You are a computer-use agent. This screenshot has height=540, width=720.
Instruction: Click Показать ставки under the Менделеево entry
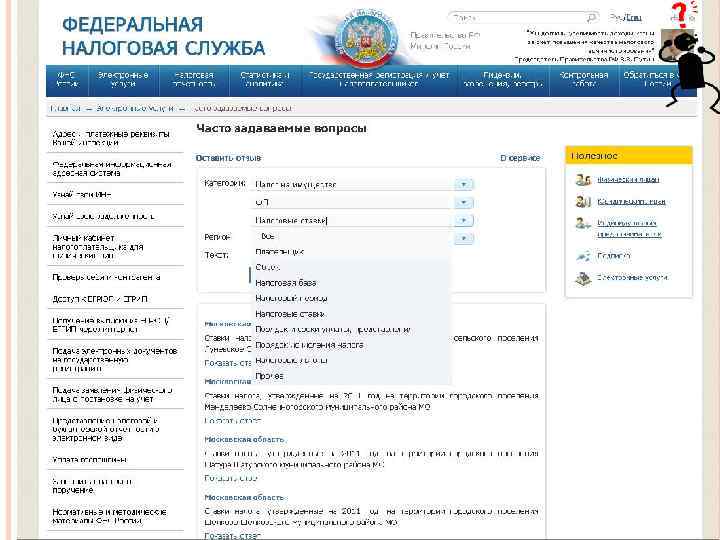point(233,421)
